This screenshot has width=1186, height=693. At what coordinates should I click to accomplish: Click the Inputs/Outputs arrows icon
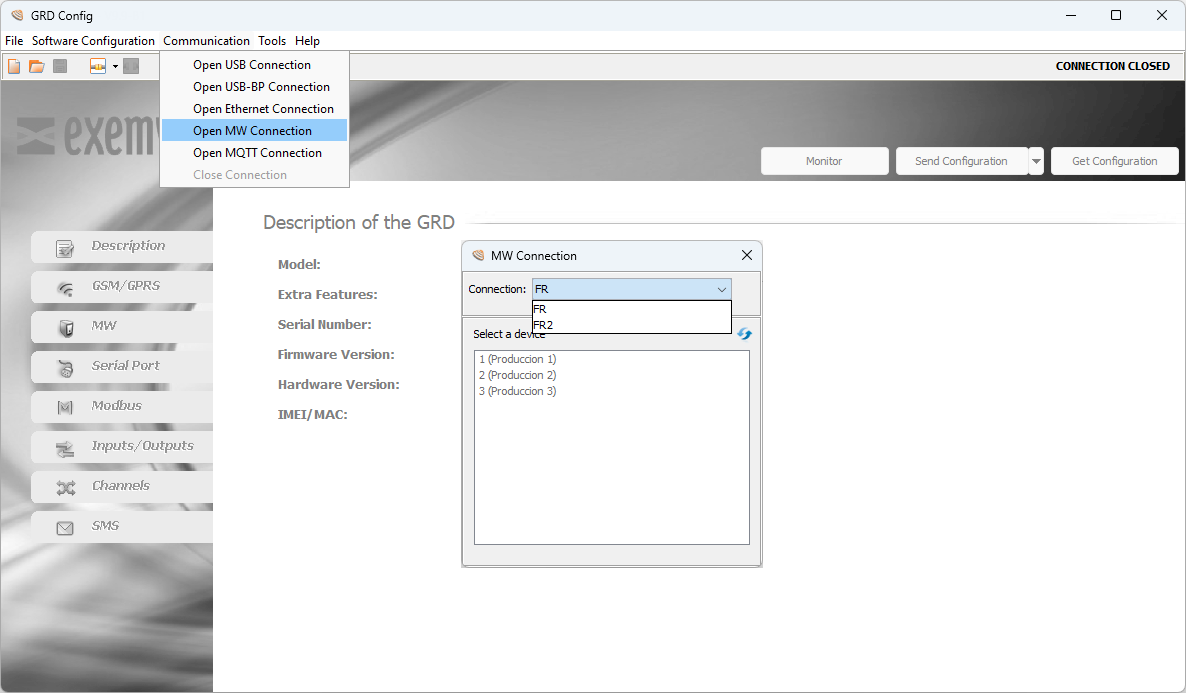[65, 448]
